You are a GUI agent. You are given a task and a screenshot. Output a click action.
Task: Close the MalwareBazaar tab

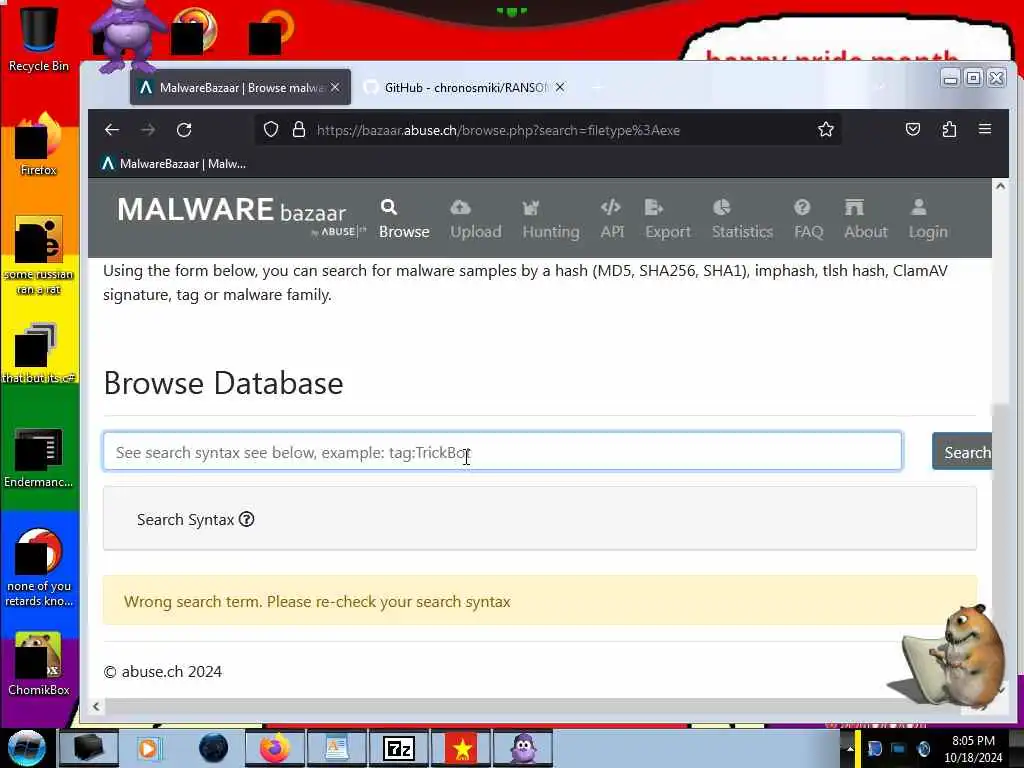[x=335, y=87]
